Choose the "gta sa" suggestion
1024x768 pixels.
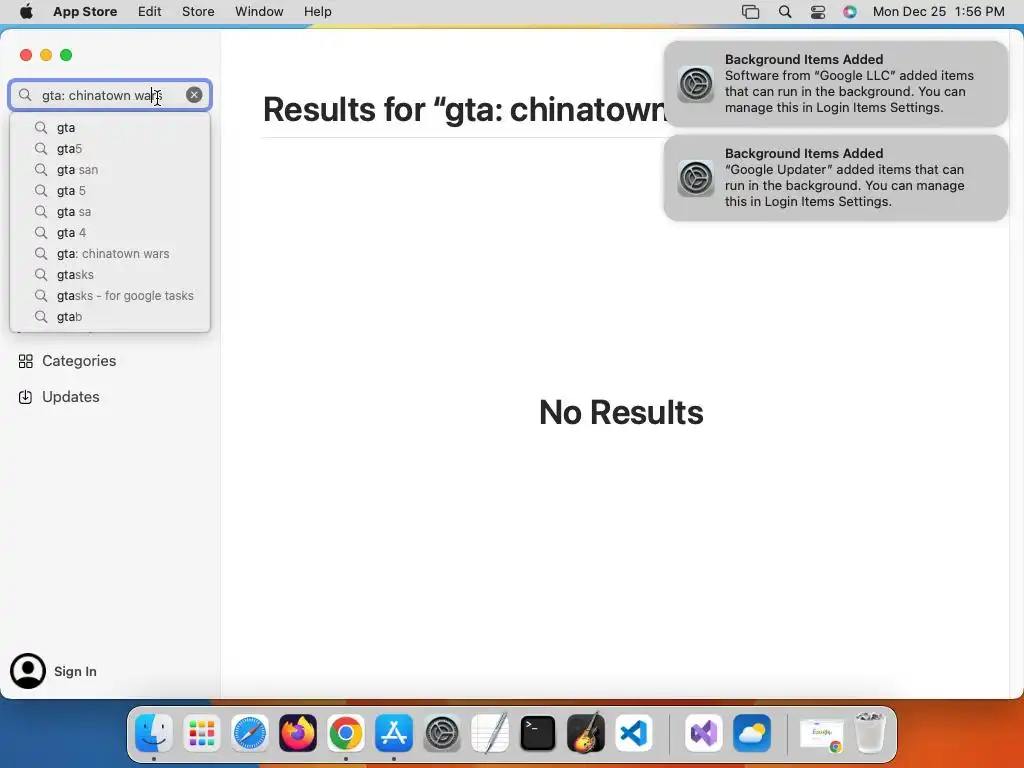coord(110,211)
